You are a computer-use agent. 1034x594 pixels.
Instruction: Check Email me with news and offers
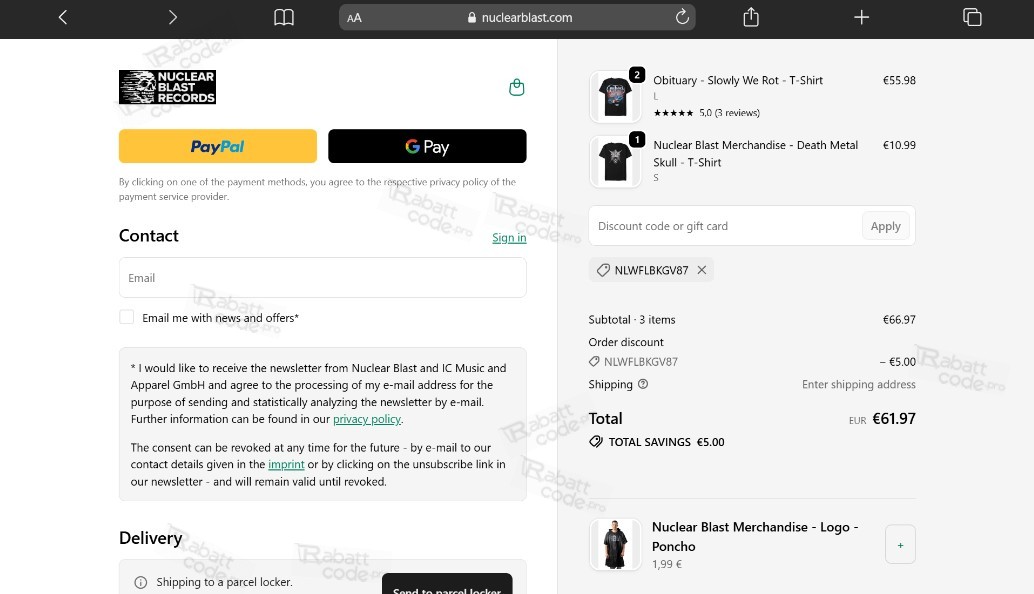(x=127, y=317)
